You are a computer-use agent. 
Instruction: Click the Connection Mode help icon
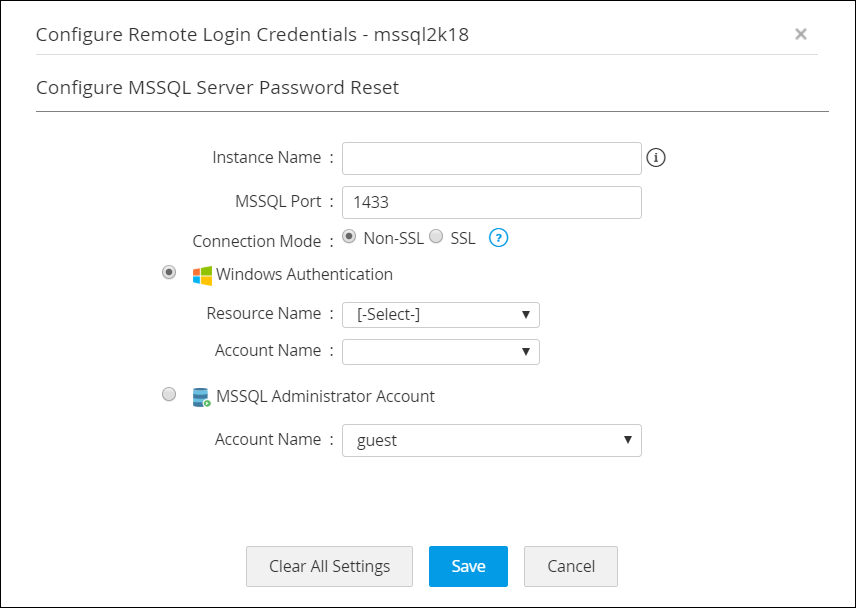coord(498,238)
